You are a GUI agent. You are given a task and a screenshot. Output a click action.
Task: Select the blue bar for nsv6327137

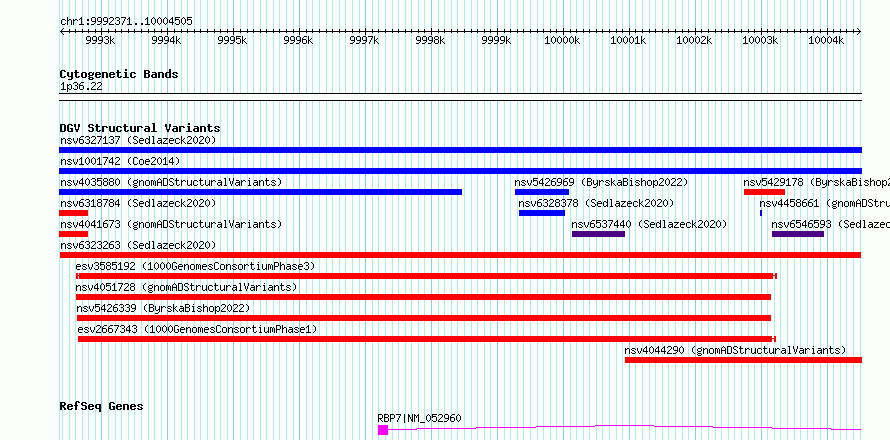(460, 150)
